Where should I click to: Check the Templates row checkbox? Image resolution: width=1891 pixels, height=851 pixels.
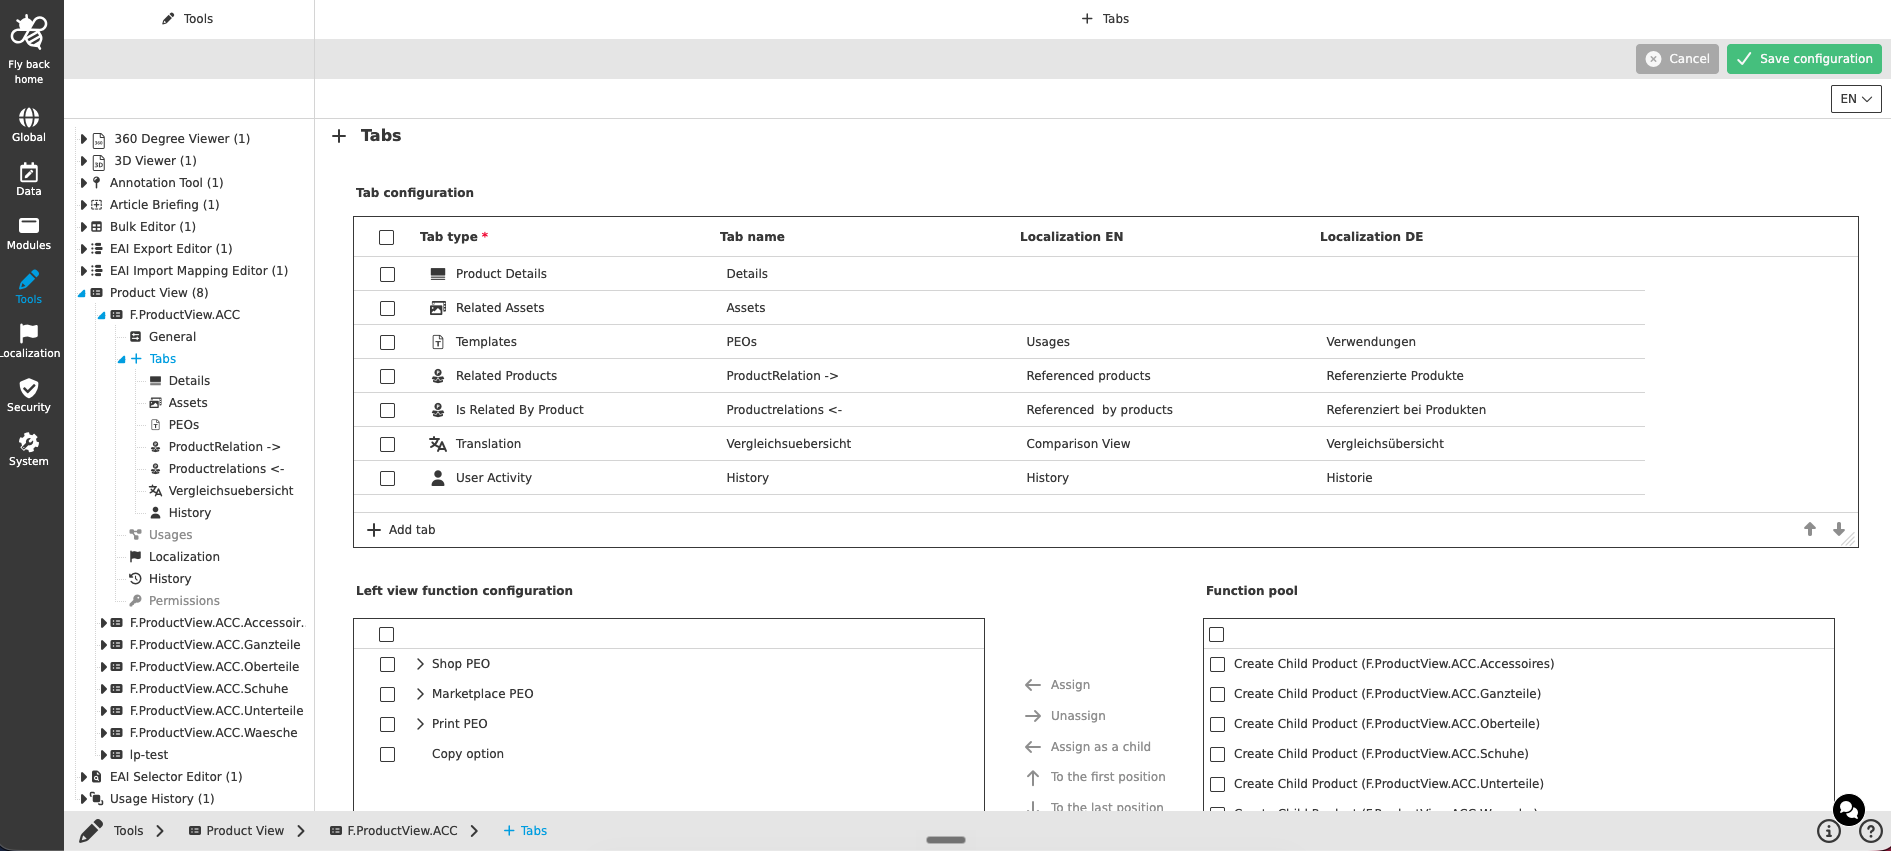(x=388, y=343)
